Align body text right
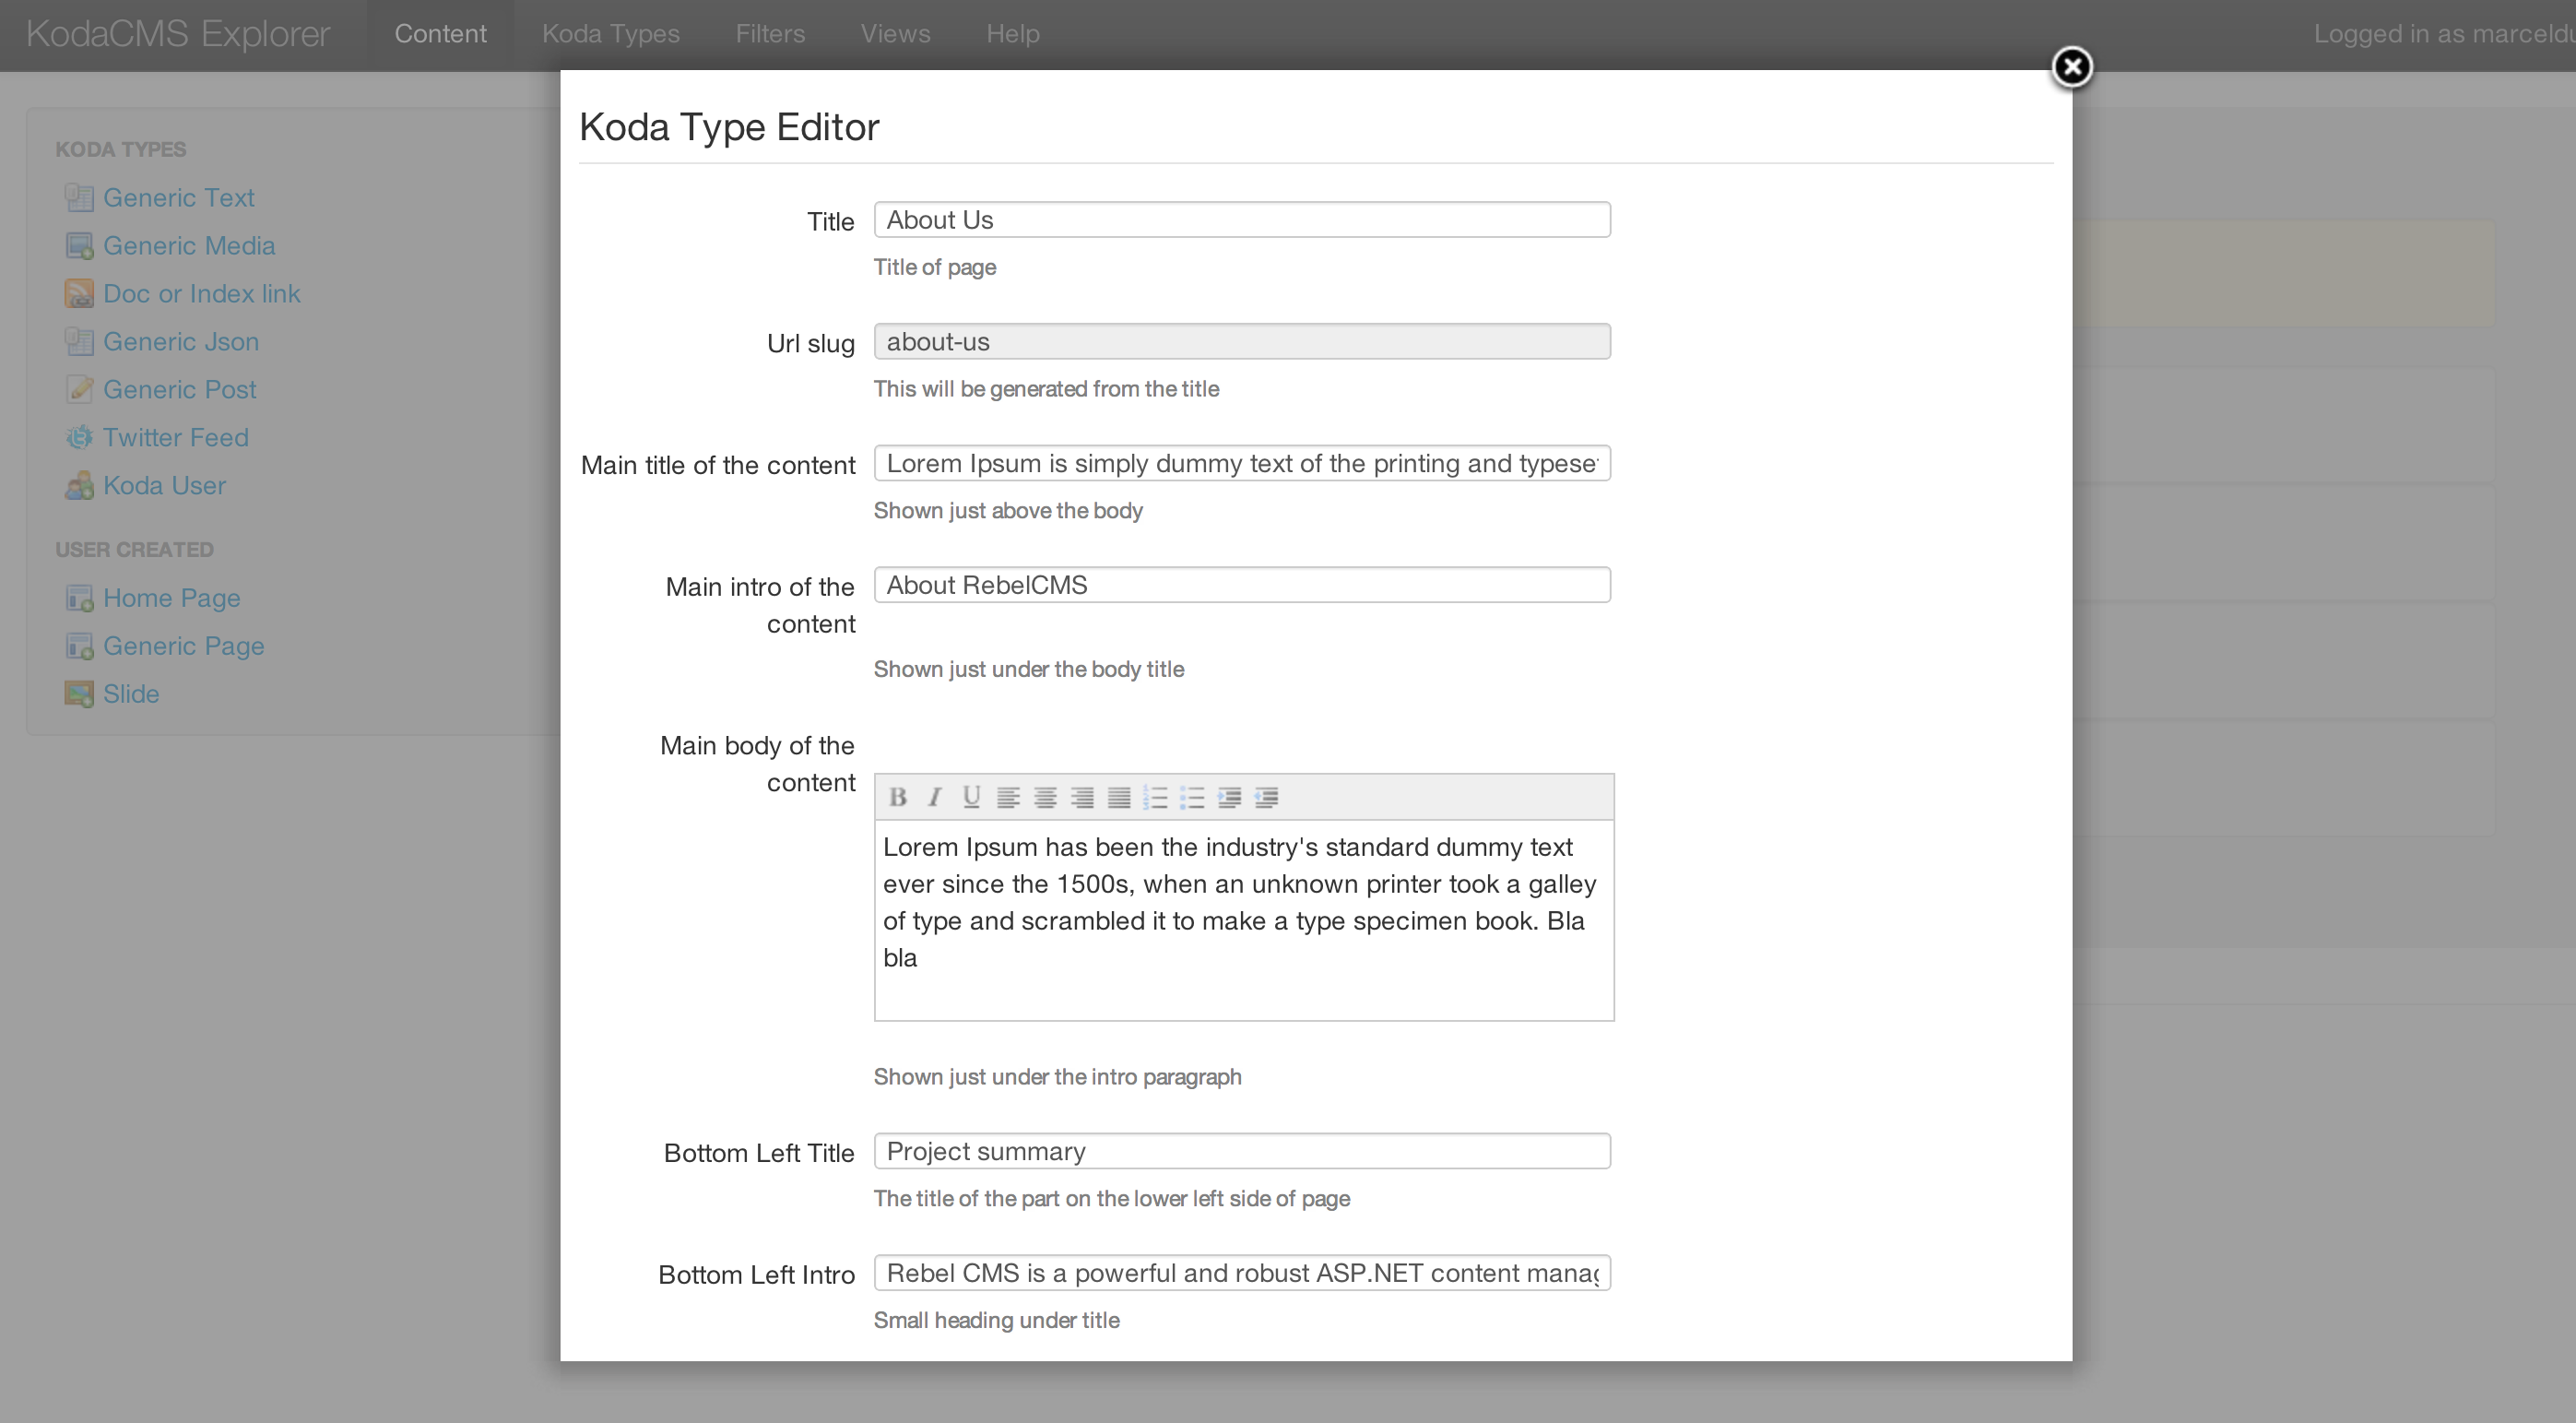 coord(1082,797)
